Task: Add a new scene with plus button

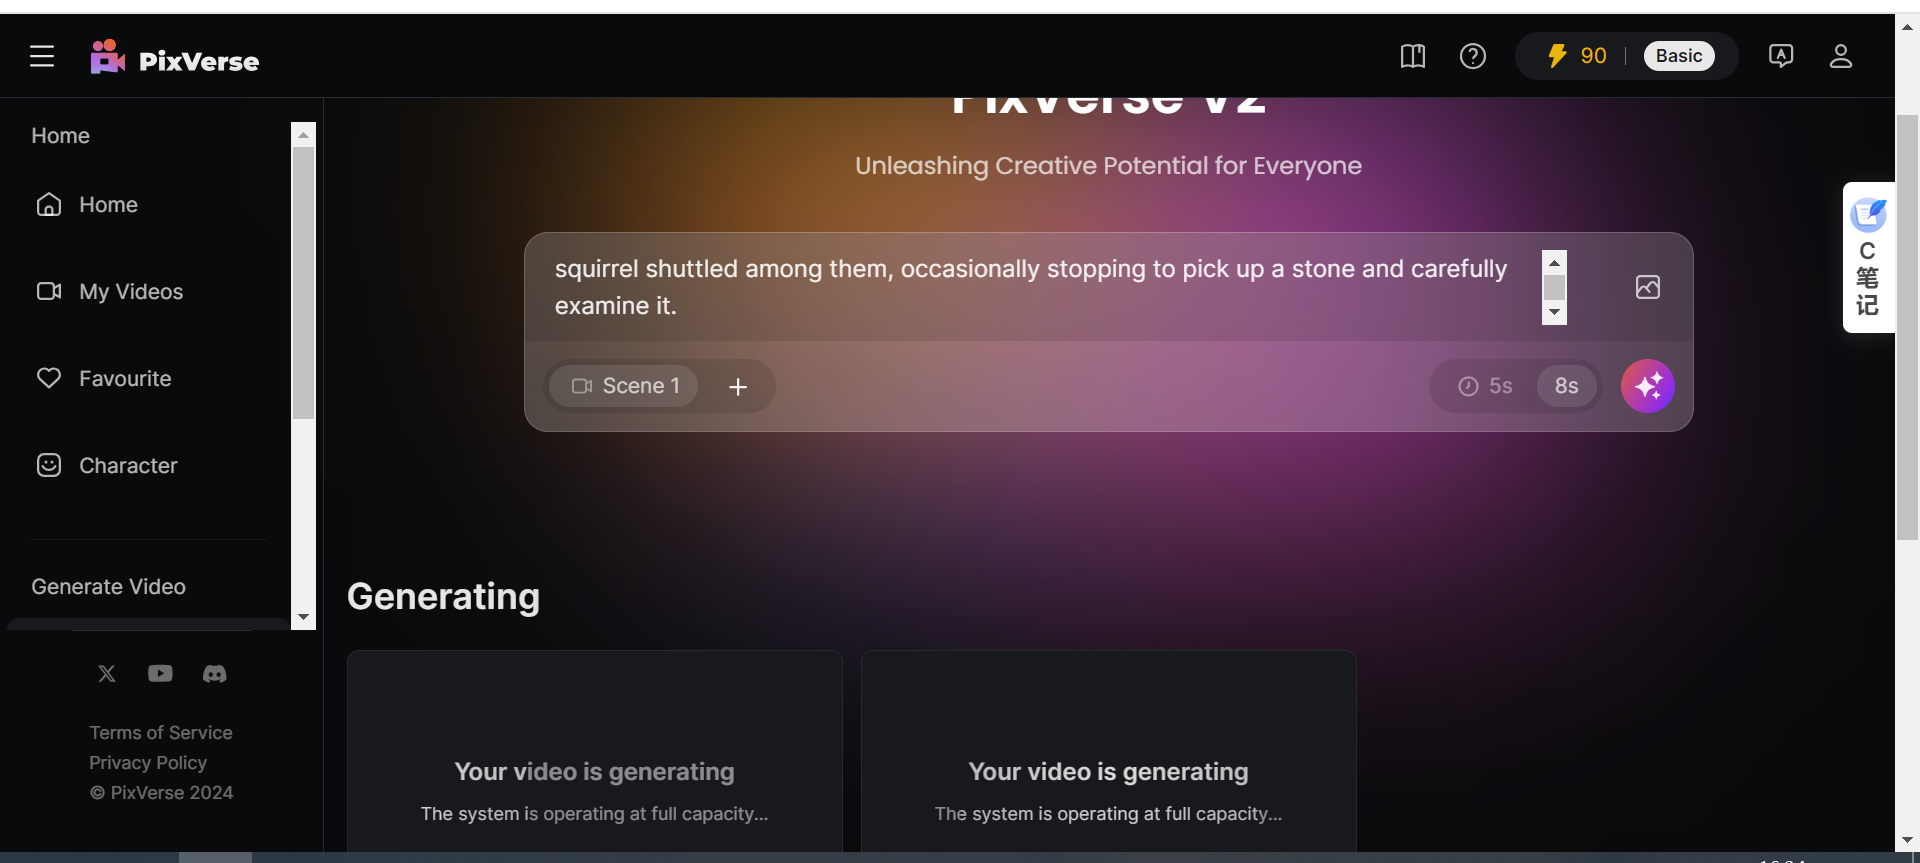Action: click(738, 387)
